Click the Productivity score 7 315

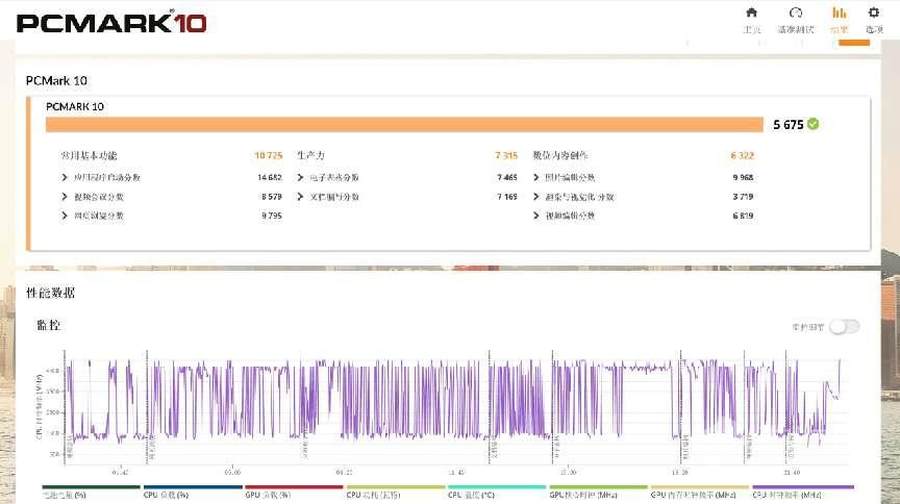[x=506, y=156]
